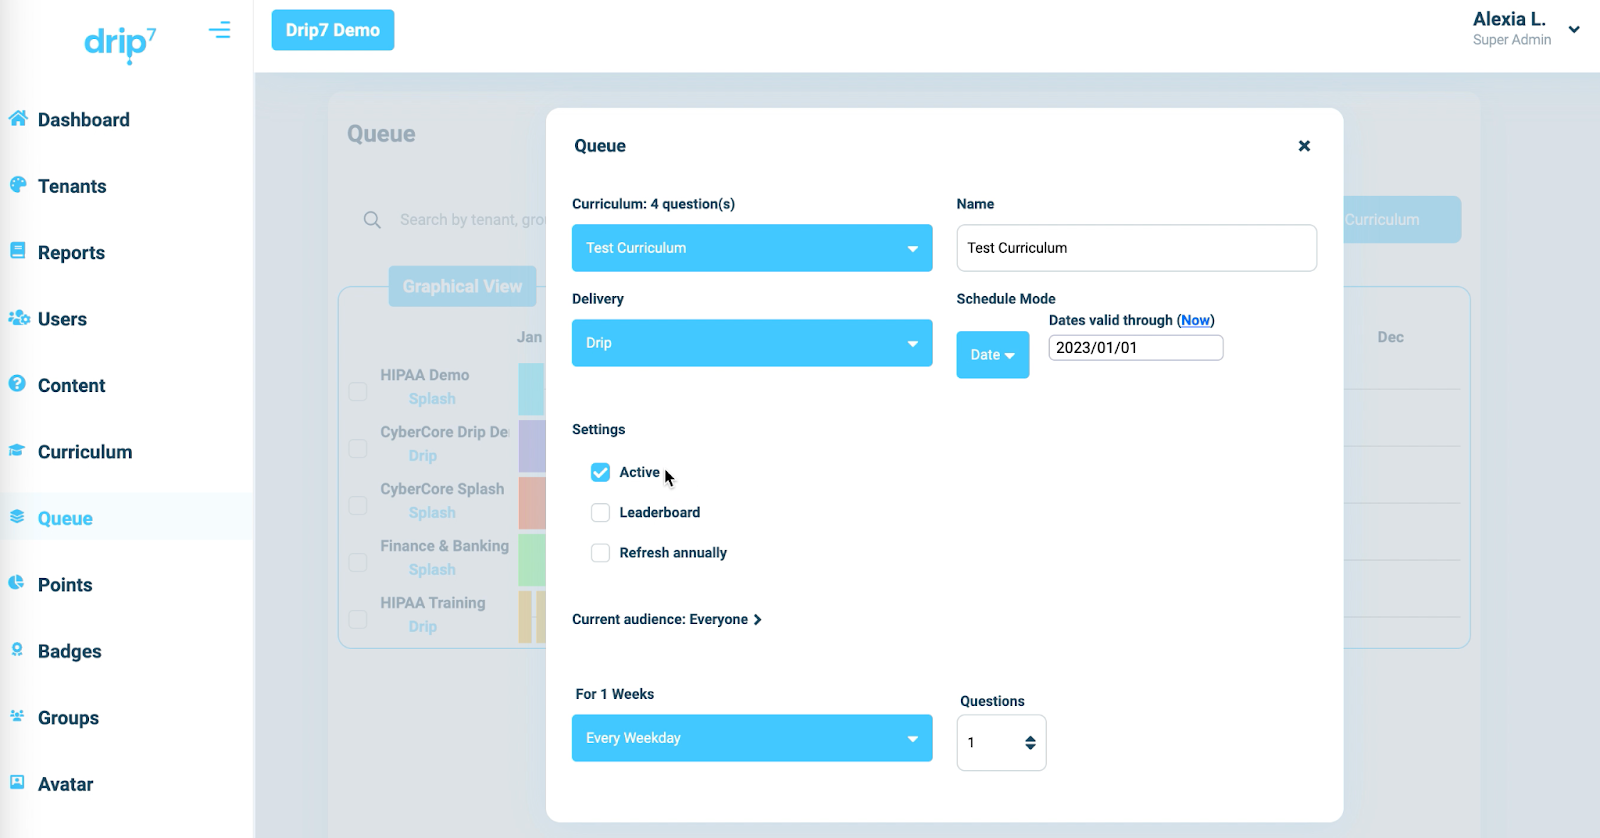
Task: Click the Reports book icon
Action: [x=18, y=252]
